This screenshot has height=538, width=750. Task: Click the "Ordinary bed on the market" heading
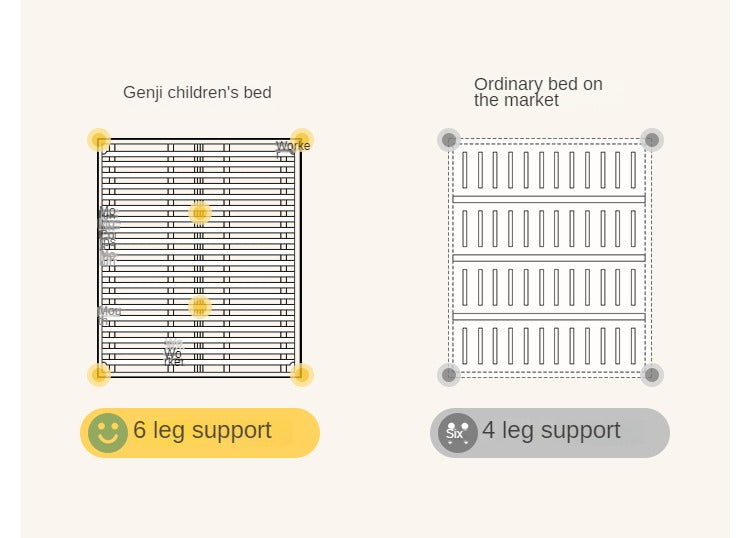538,92
